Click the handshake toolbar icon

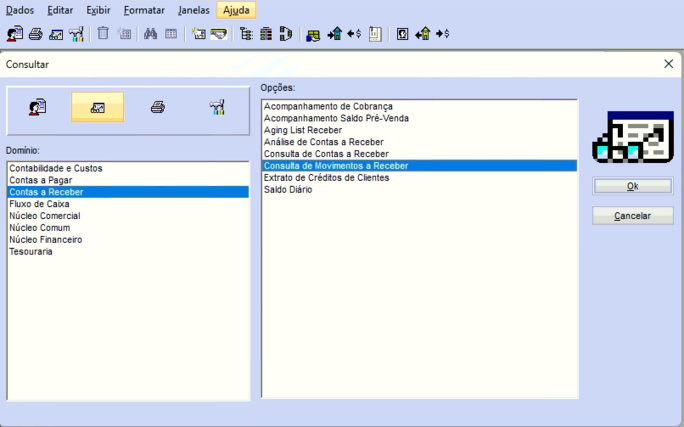click(219, 34)
